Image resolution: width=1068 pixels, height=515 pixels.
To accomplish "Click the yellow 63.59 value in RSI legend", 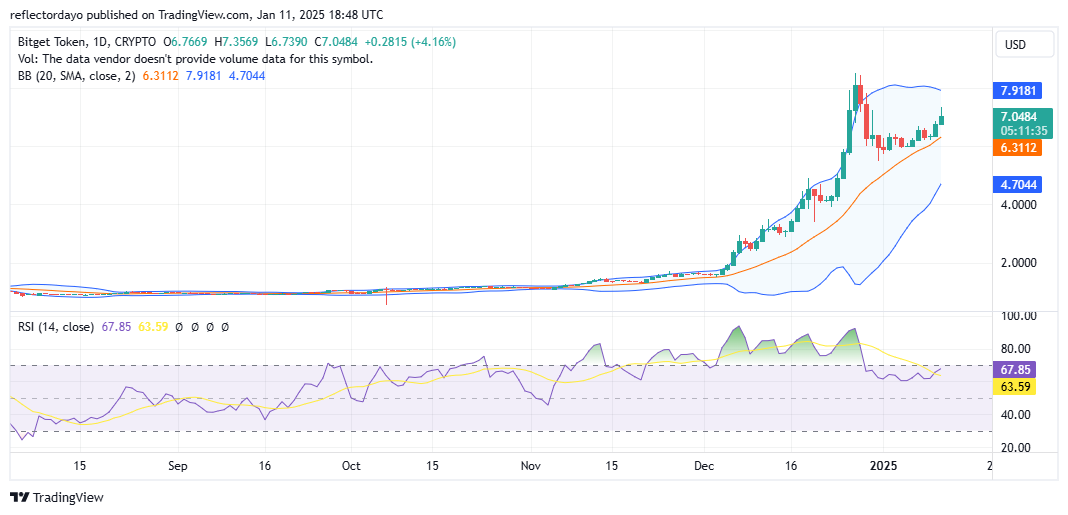I will tap(152, 327).
